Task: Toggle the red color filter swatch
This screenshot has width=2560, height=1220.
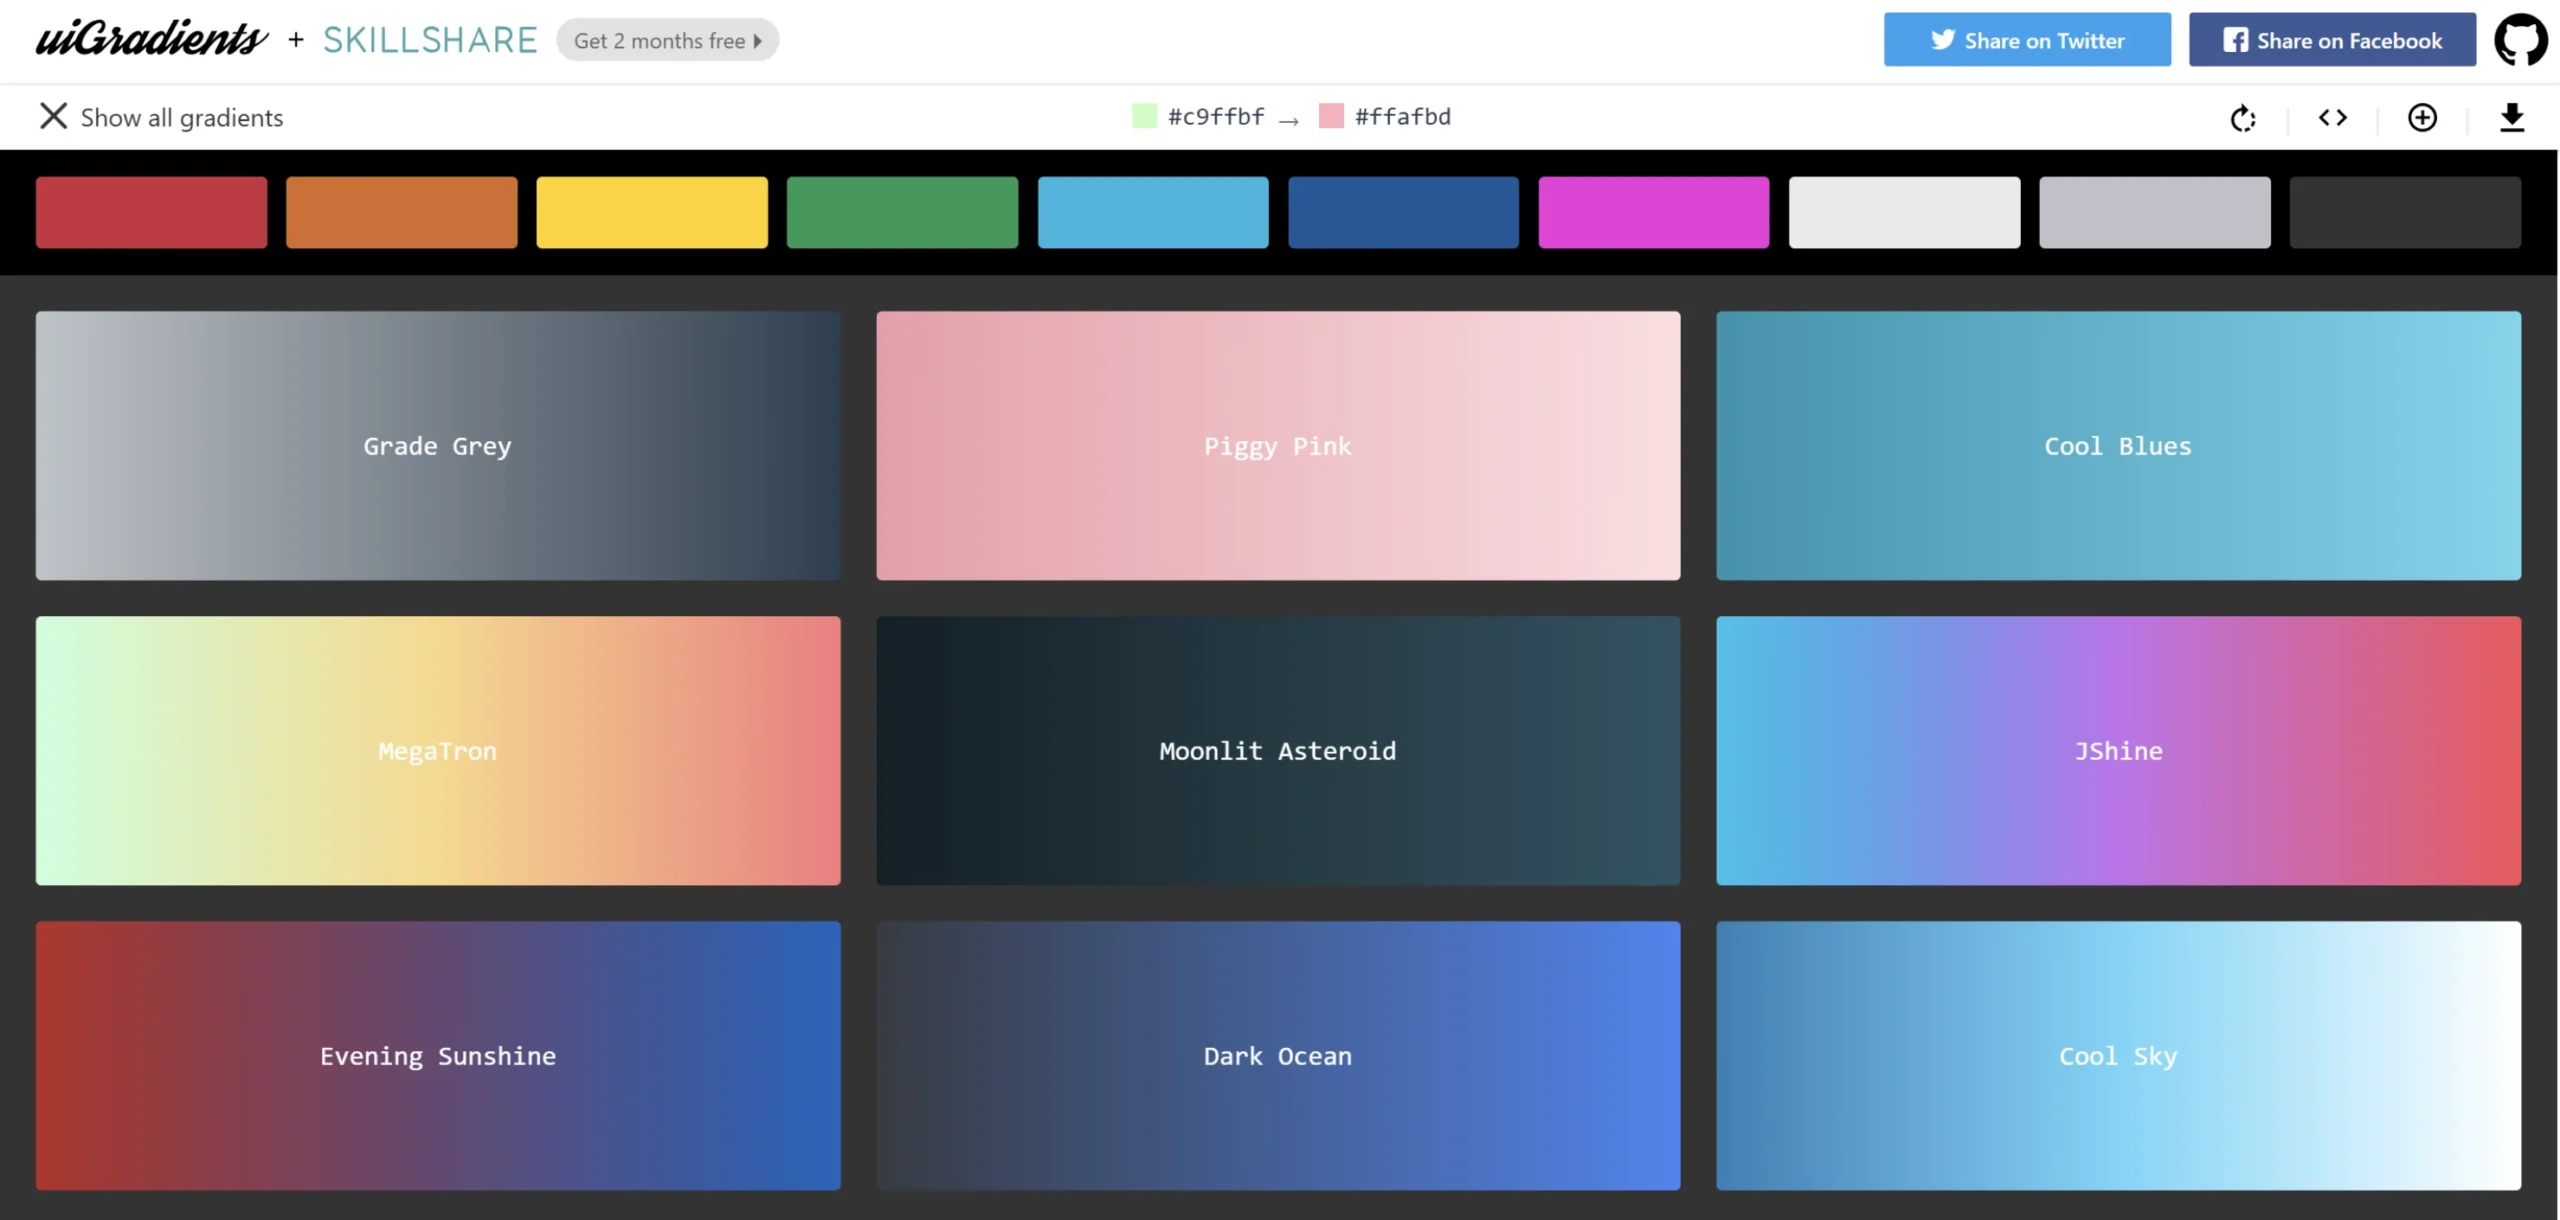Action: coord(151,212)
